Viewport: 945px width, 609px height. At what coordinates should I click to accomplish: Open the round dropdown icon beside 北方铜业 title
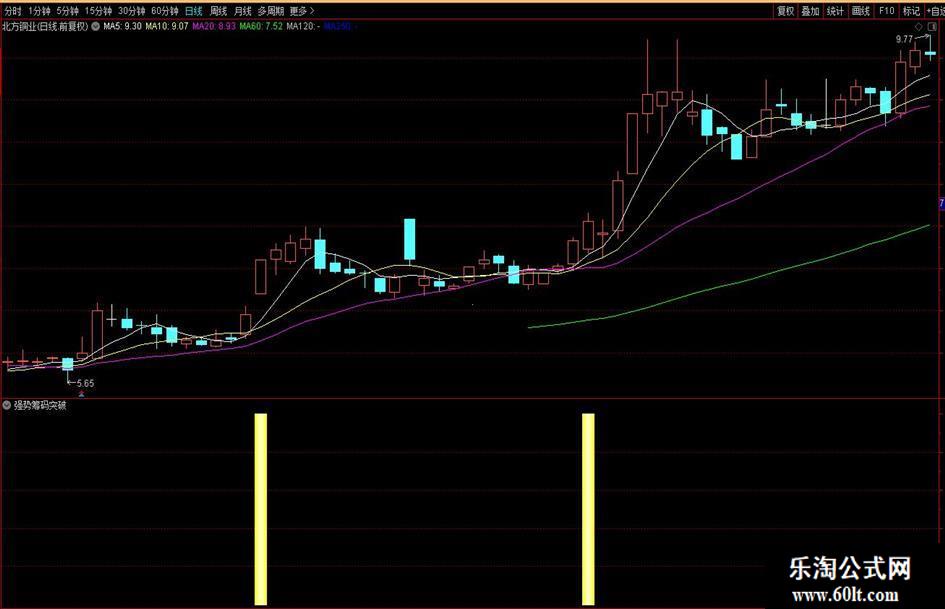(95, 27)
